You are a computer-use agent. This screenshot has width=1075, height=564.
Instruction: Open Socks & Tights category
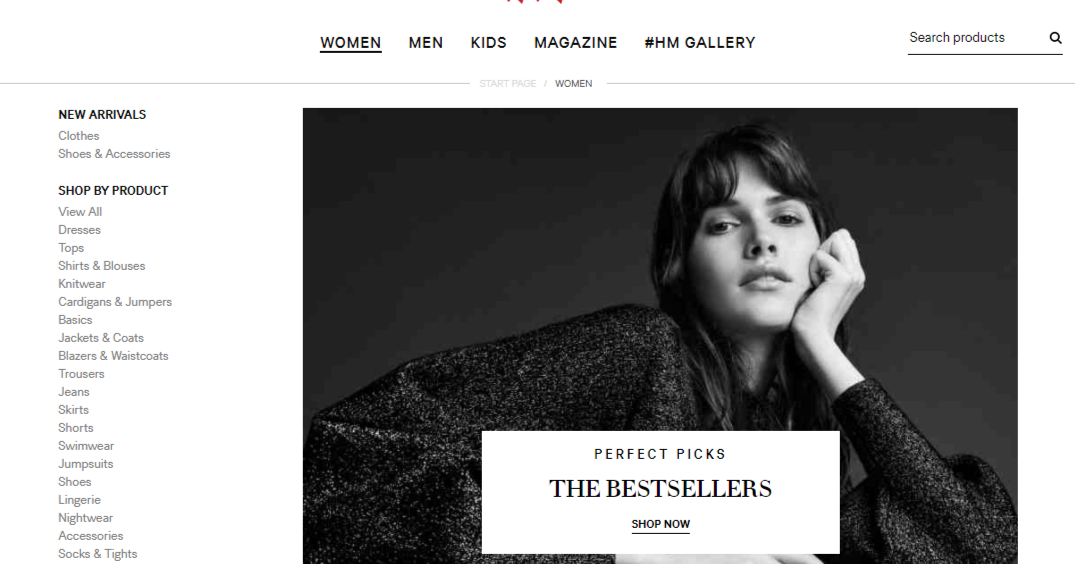pyautogui.click(x=97, y=554)
